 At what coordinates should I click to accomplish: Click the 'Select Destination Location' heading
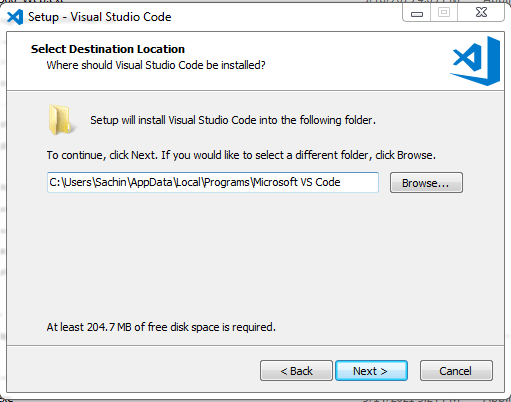(x=108, y=49)
